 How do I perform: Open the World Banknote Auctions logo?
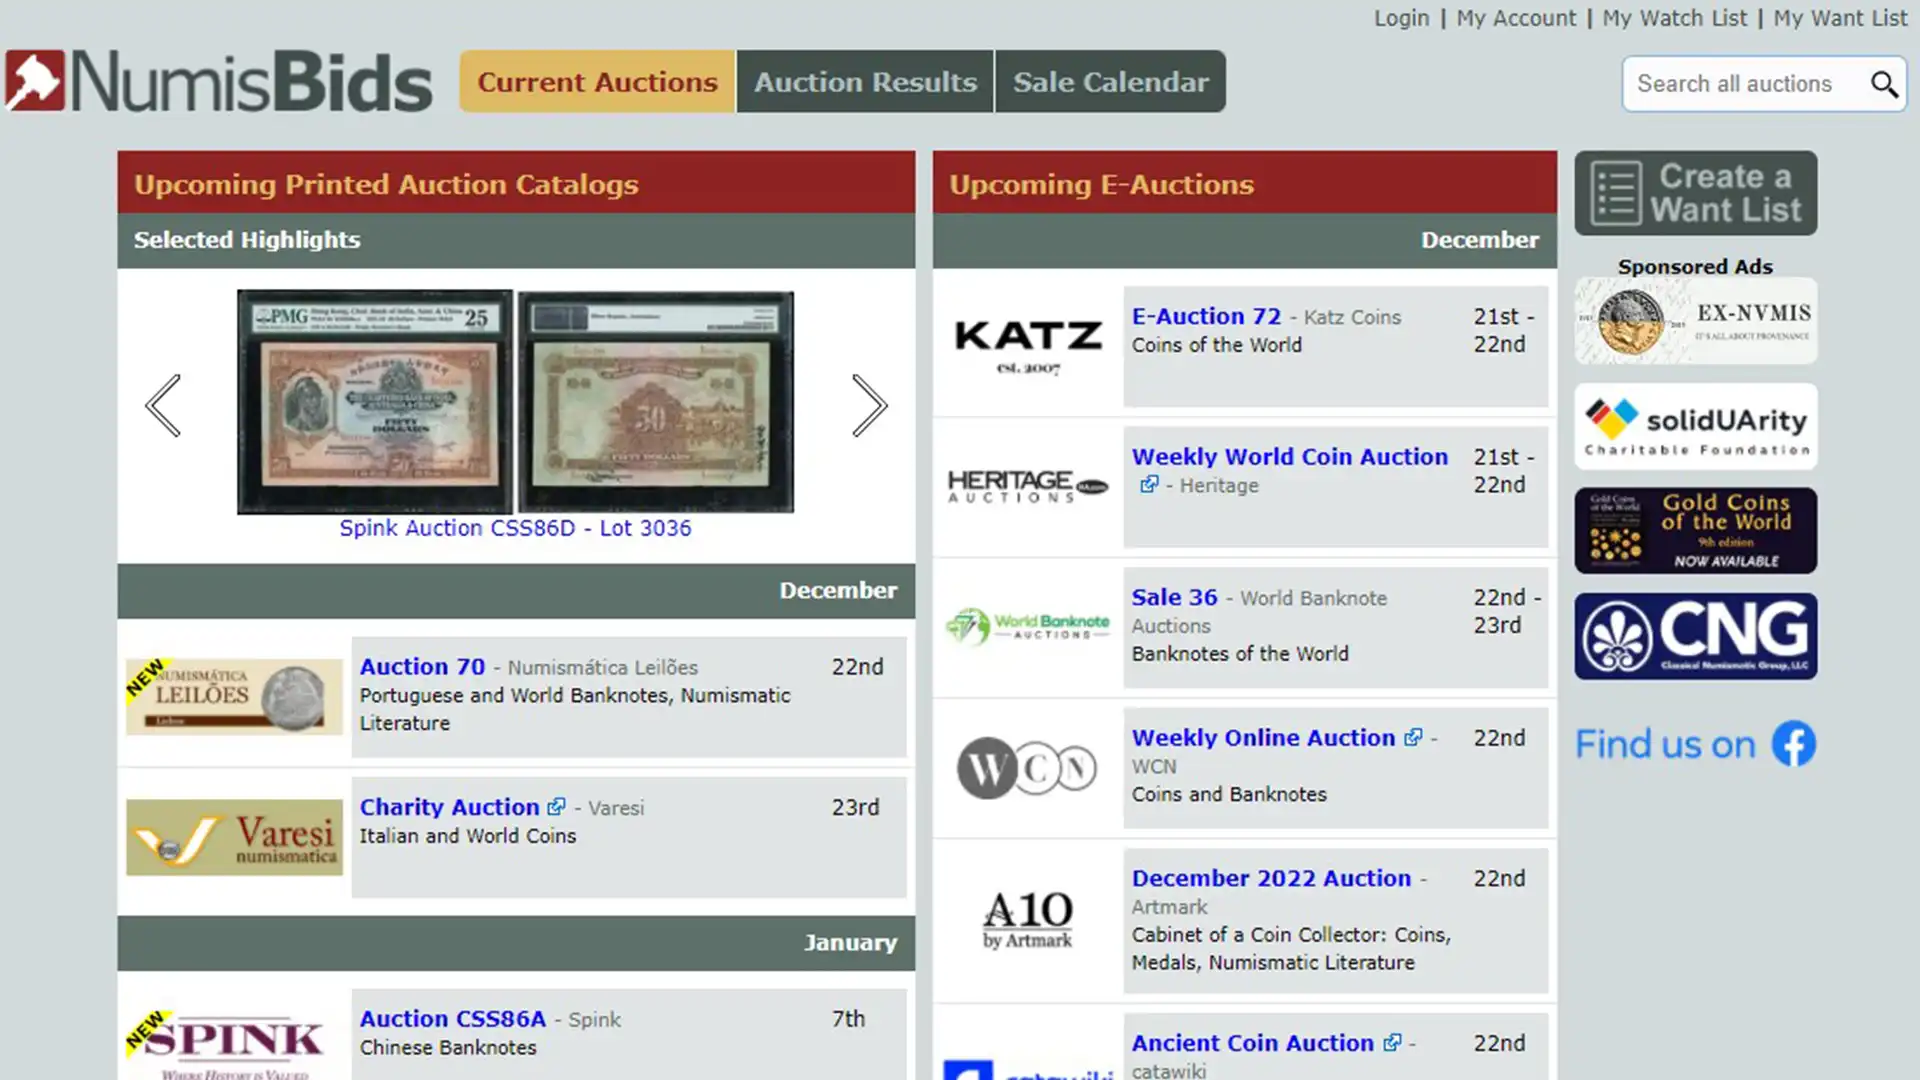1028,627
